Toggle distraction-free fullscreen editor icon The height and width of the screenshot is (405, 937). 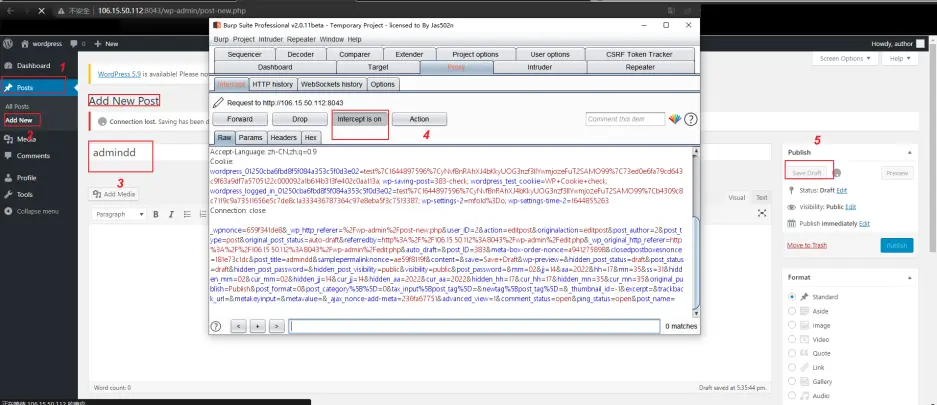(x=762, y=213)
